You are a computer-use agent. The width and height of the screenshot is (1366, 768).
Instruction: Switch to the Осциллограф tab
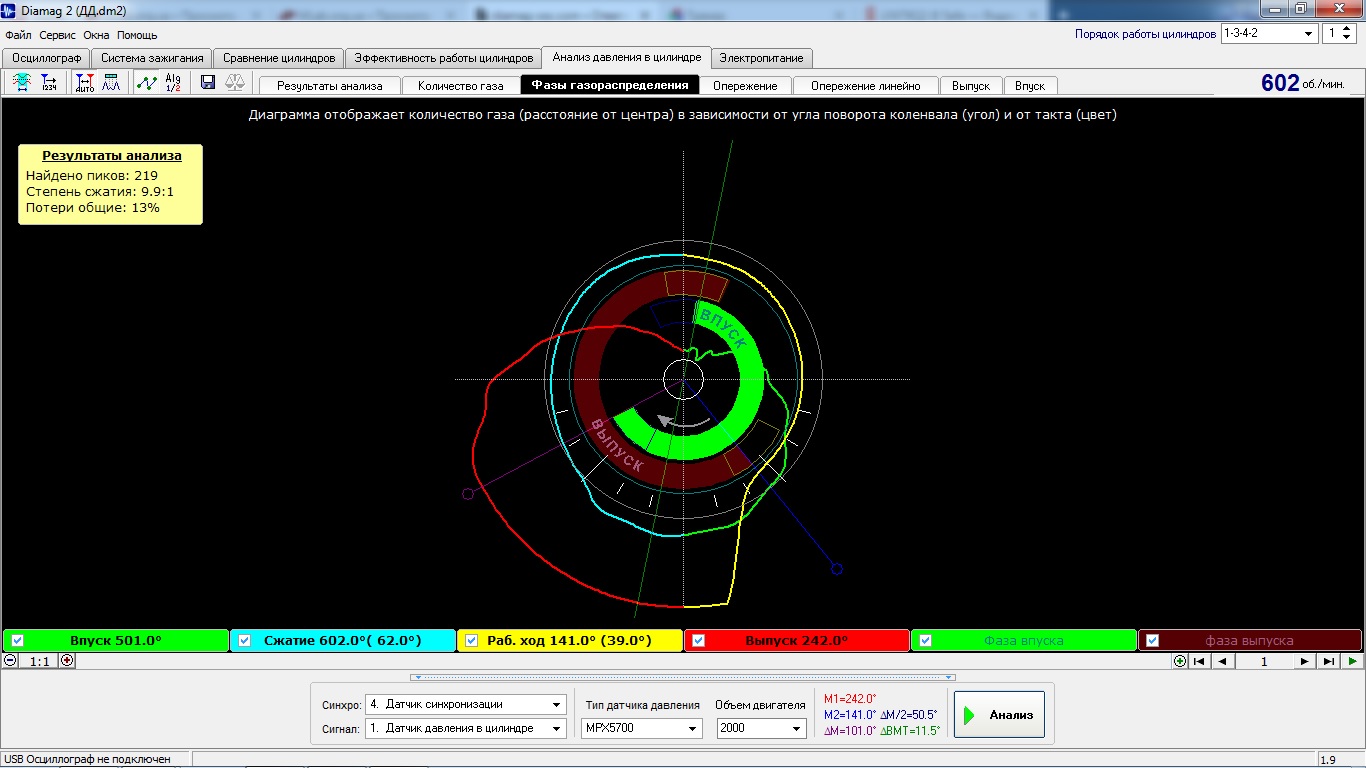[46, 58]
